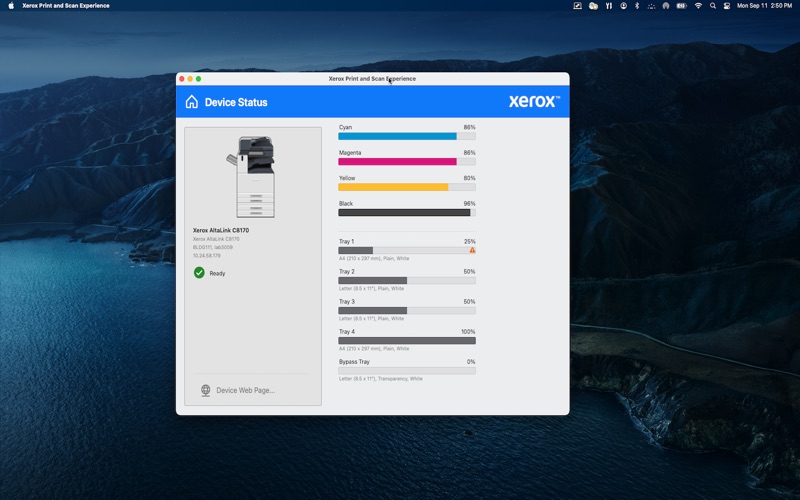Go home via the house icon
This screenshot has height=500, width=800.
coord(191,102)
